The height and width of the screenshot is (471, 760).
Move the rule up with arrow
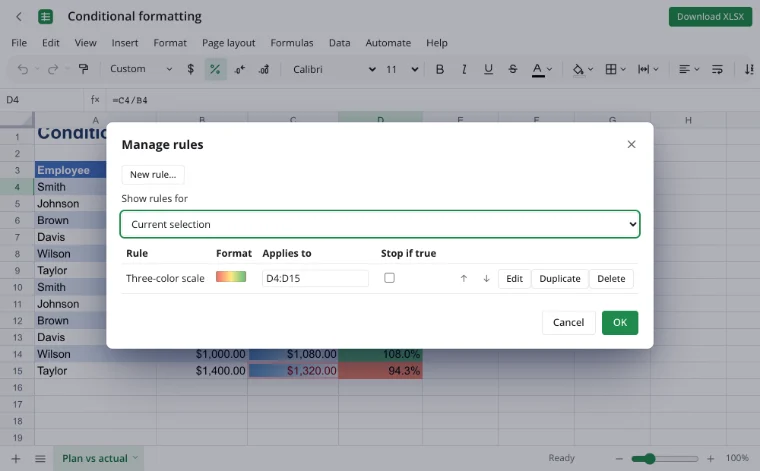pyautogui.click(x=464, y=279)
